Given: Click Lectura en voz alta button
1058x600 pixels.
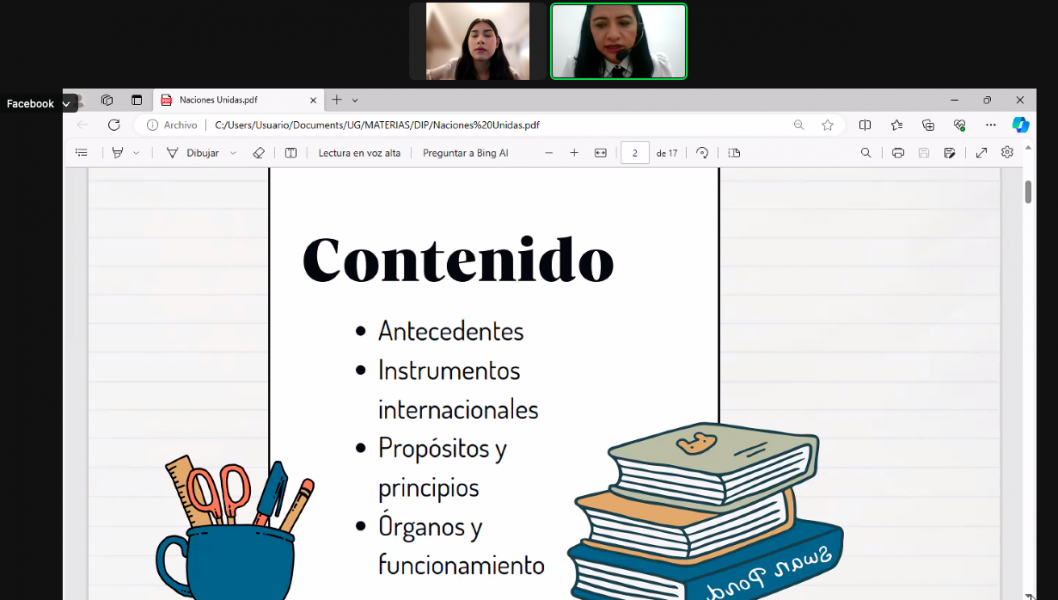Looking at the screenshot, I should click(x=359, y=153).
